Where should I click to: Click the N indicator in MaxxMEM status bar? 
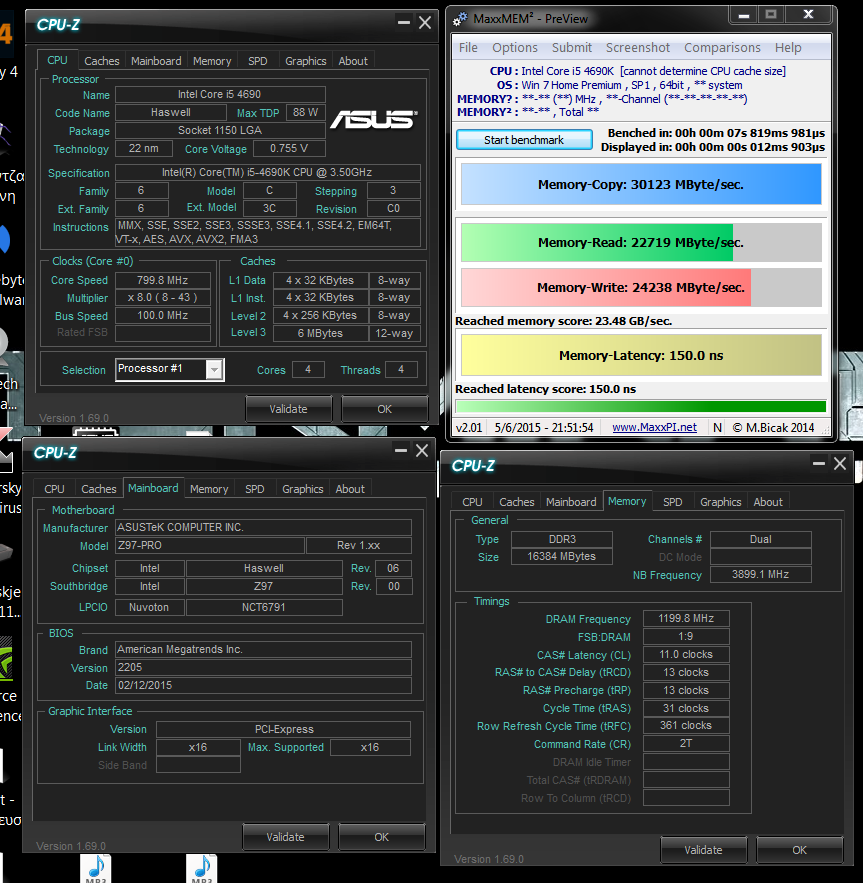click(717, 427)
